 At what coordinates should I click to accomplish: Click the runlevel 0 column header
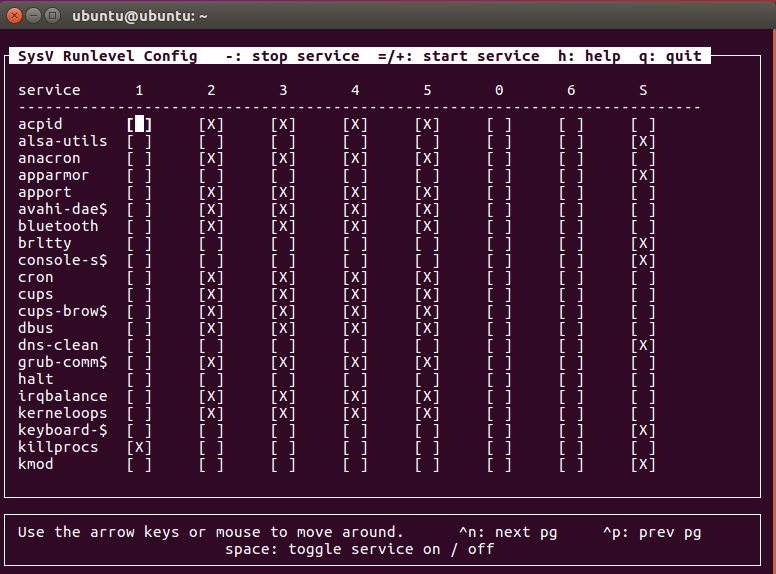tap(499, 91)
